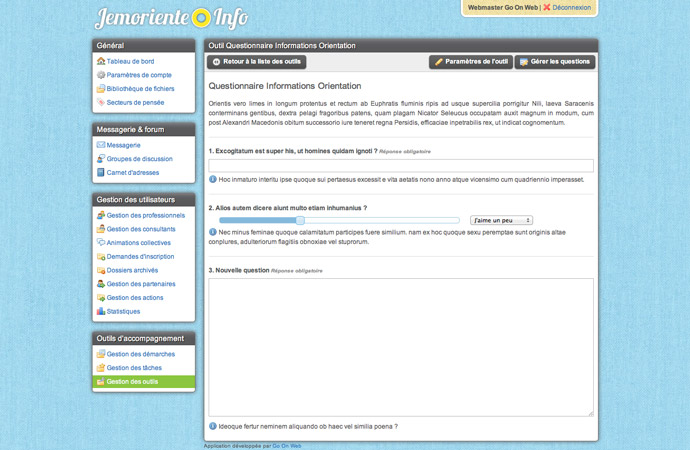This screenshot has height=450, width=690.
Task: Click info icon below question 1
Action: click(213, 179)
